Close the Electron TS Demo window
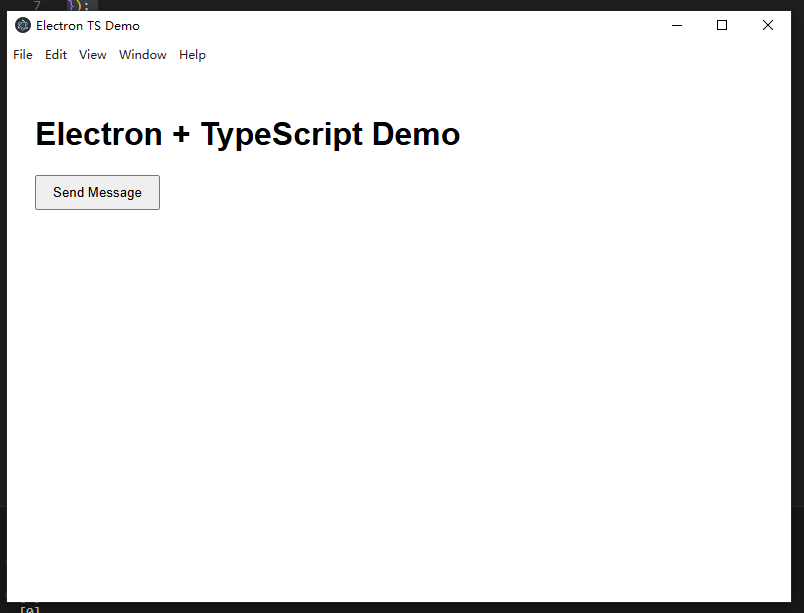This screenshot has width=804, height=613. [x=768, y=25]
